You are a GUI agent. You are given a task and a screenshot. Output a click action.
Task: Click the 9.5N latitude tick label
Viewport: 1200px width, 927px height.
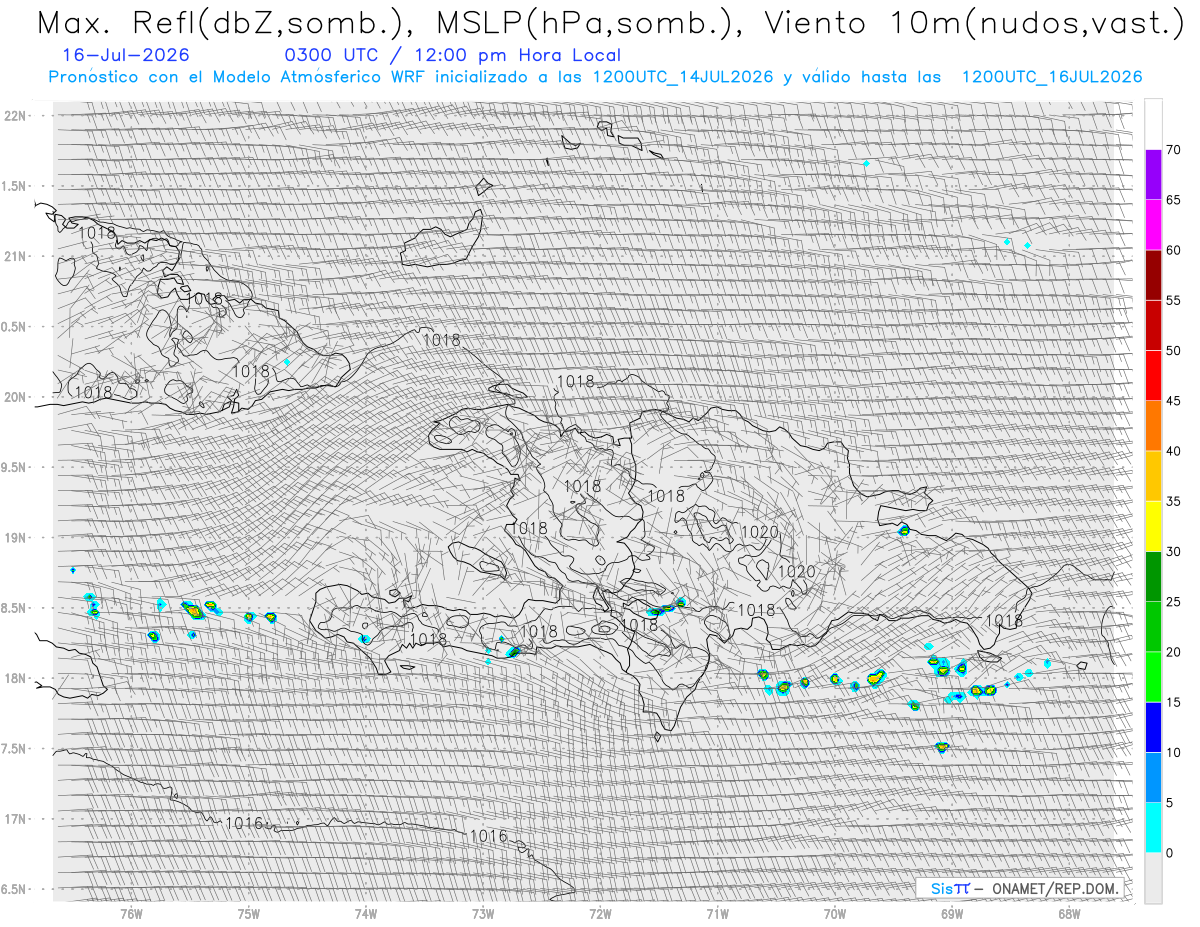[15, 467]
